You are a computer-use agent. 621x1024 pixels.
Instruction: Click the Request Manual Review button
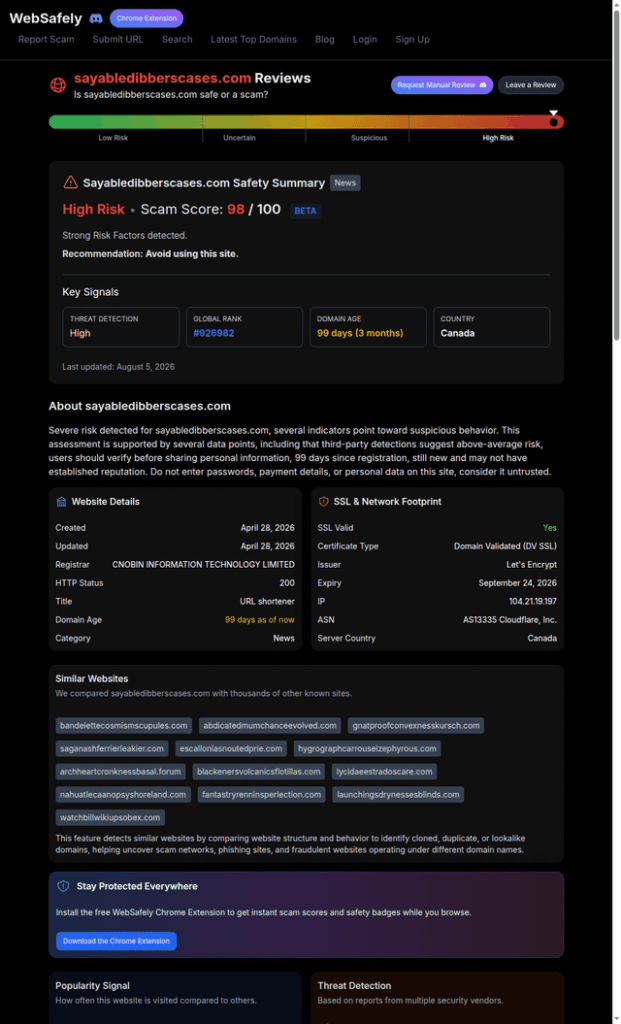point(442,85)
